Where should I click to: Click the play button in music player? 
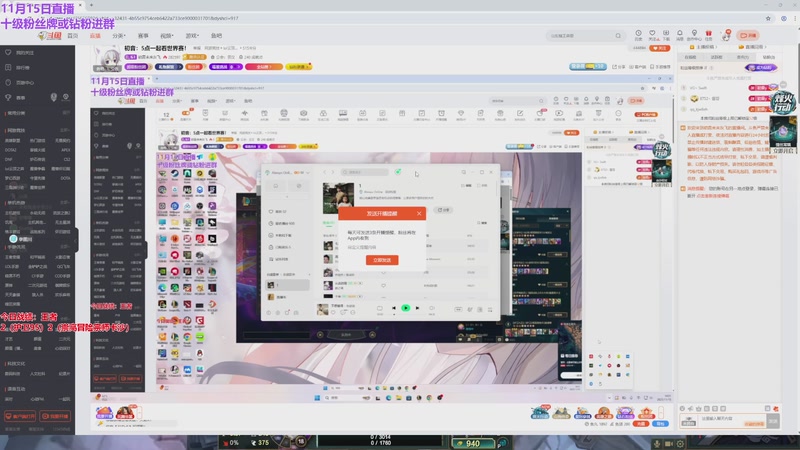tap(405, 308)
